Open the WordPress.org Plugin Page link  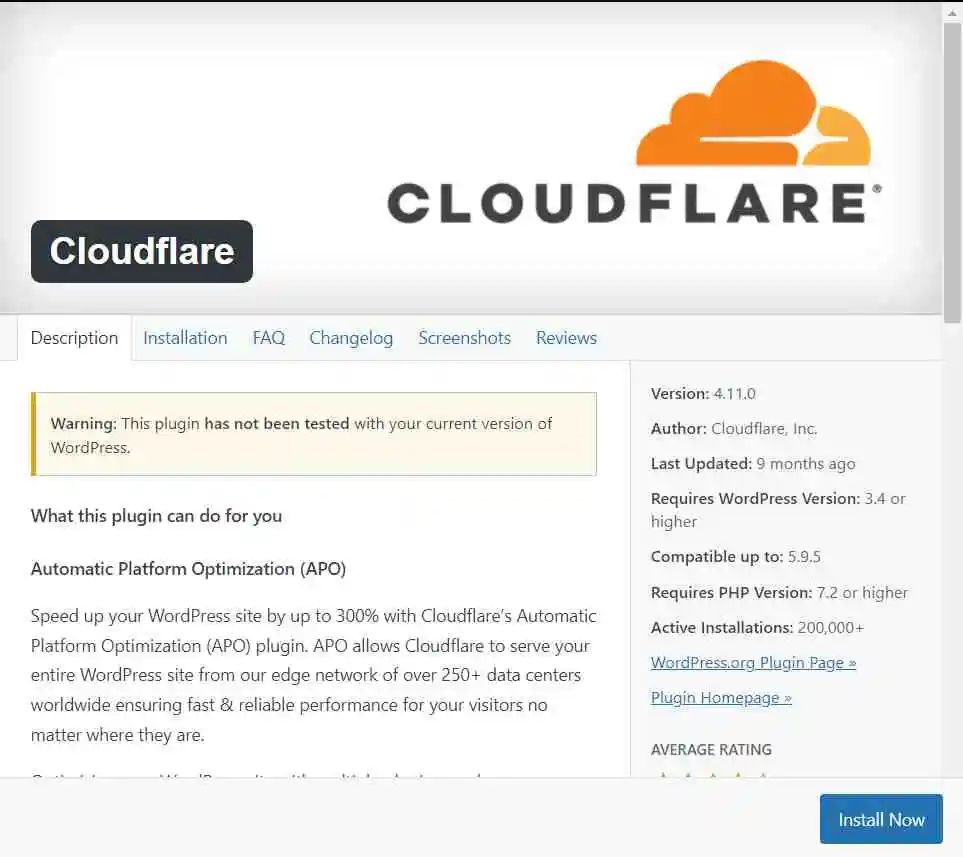pyautogui.click(x=754, y=663)
